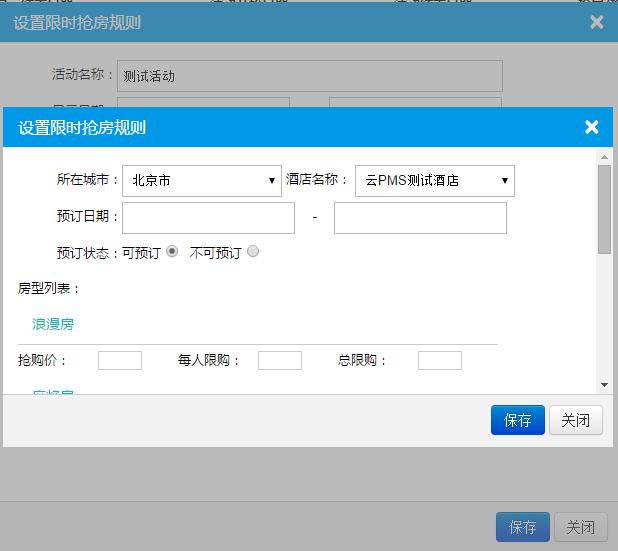Image resolution: width=618 pixels, height=551 pixels.
Task: Click the dimmed 保存 button in outer dialog
Action: point(522,527)
